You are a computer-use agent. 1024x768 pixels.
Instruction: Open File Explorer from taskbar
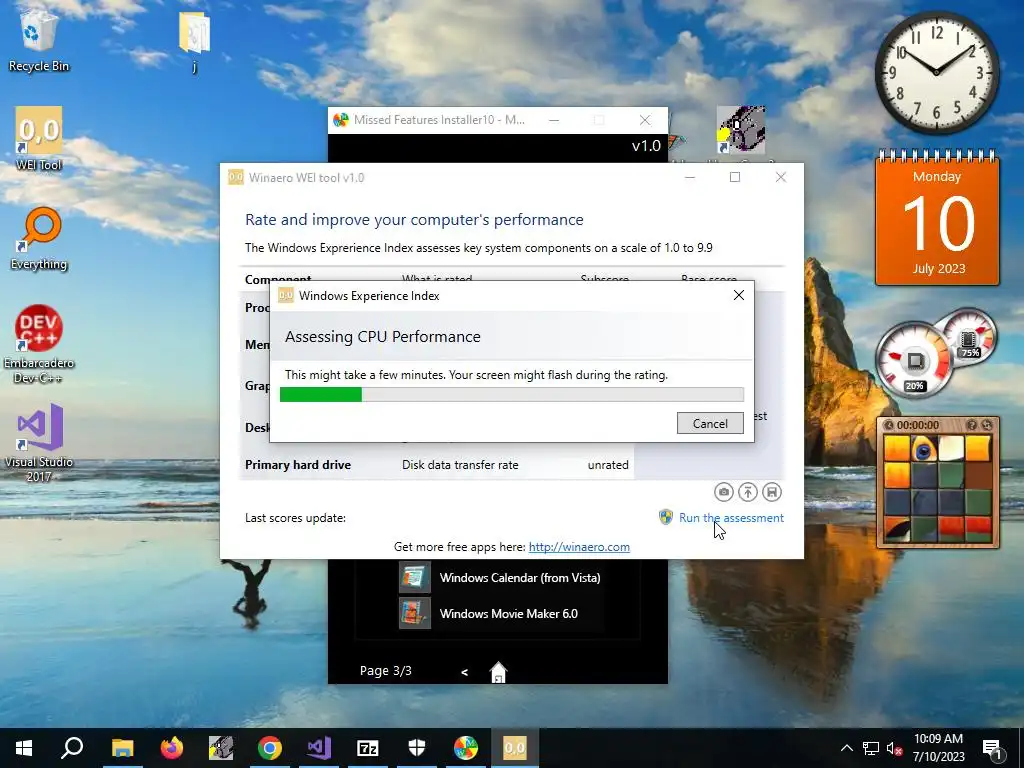[122, 748]
